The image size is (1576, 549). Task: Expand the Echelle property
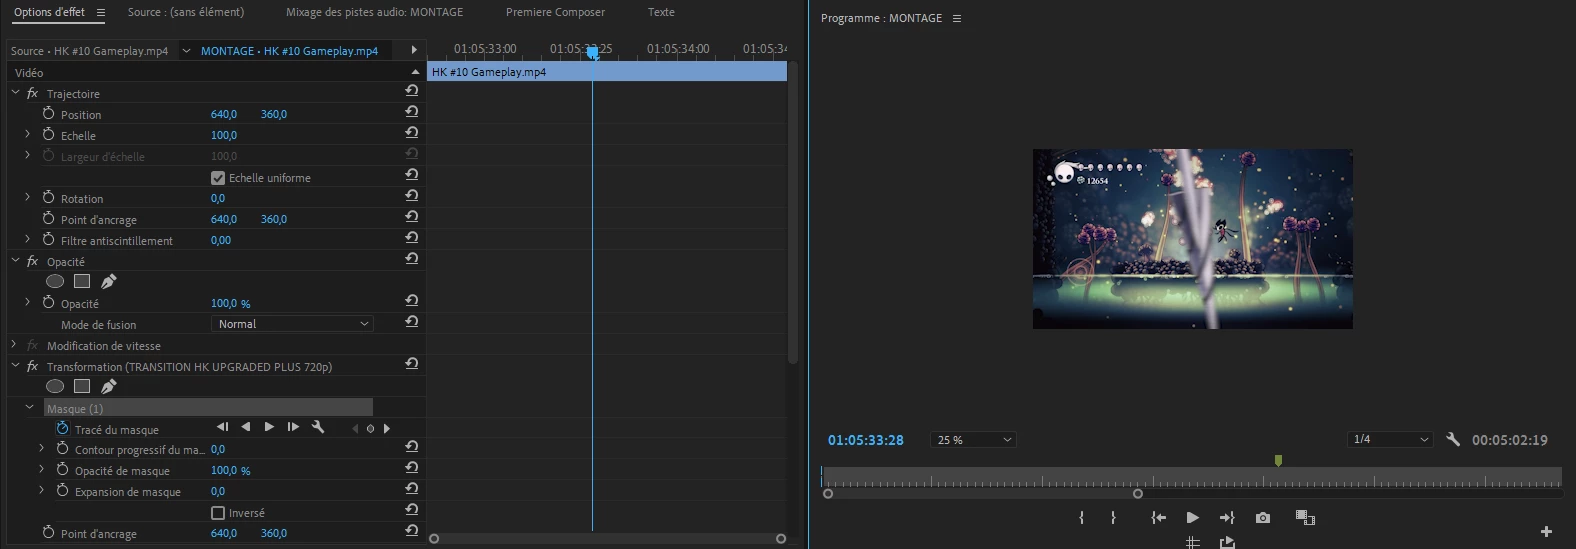[27, 134]
